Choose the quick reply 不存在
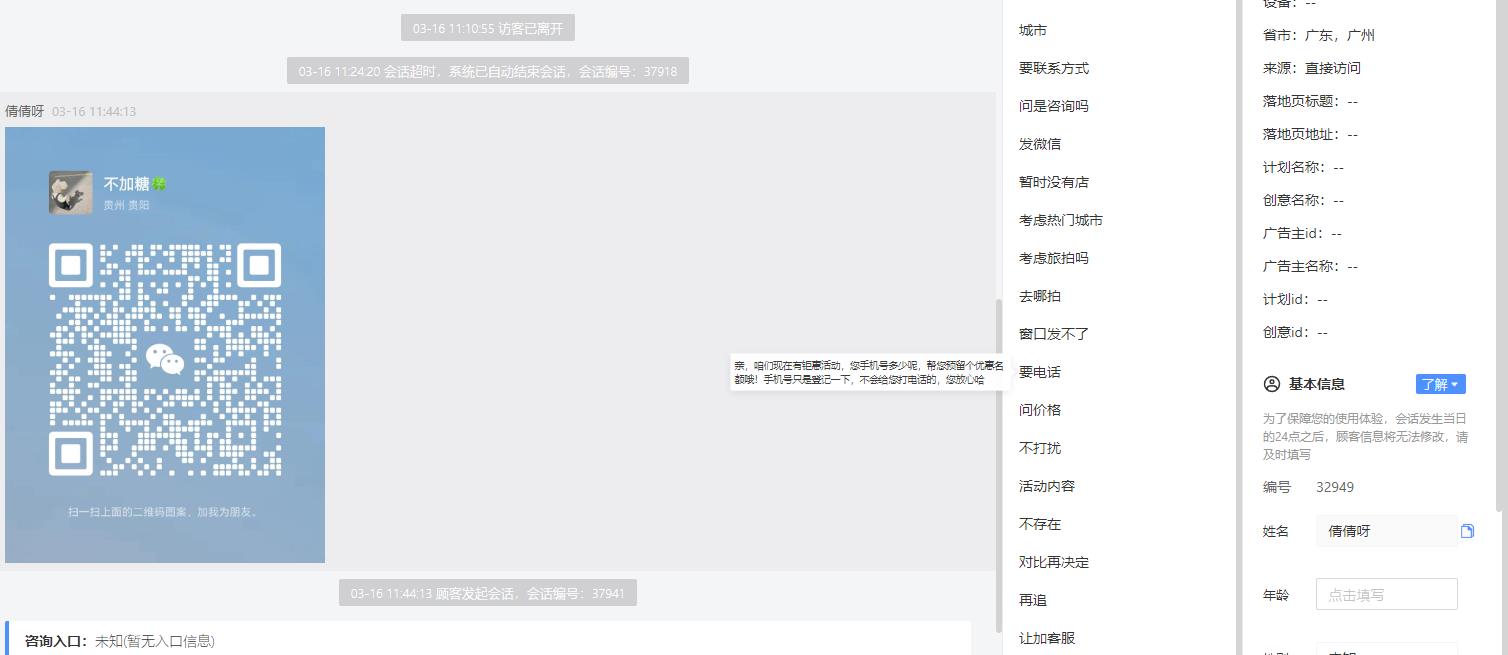1508x655 pixels. pyautogui.click(x=1040, y=524)
